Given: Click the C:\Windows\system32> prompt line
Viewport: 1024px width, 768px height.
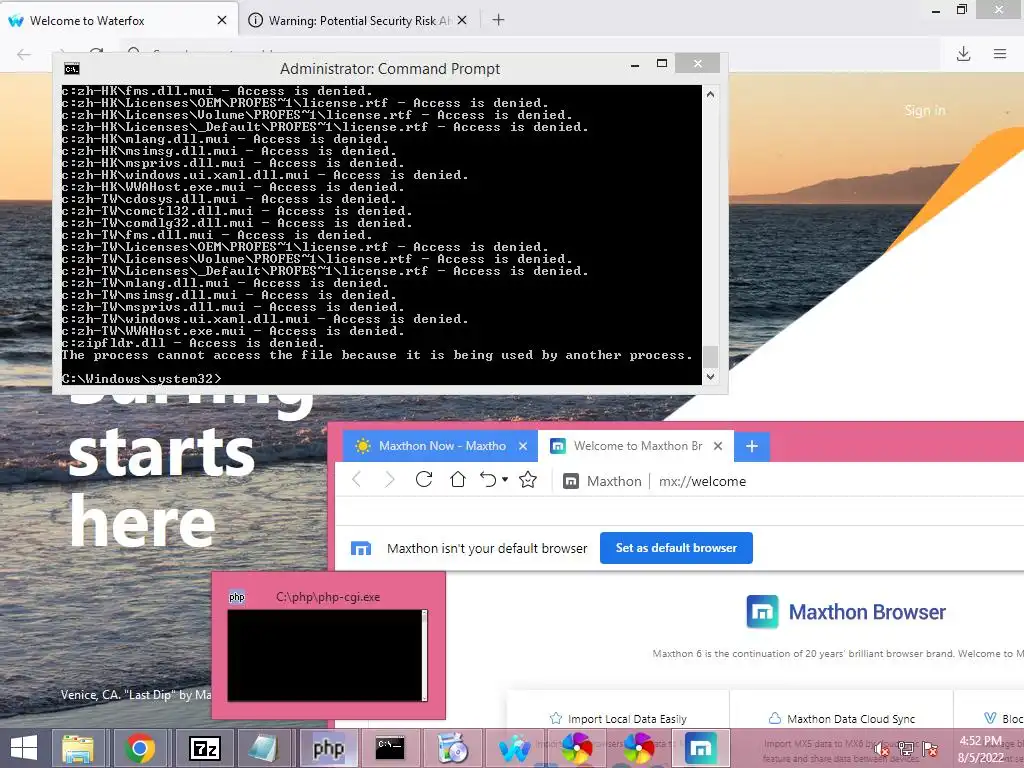Looking at the screenshot, I should coord(142,379).
